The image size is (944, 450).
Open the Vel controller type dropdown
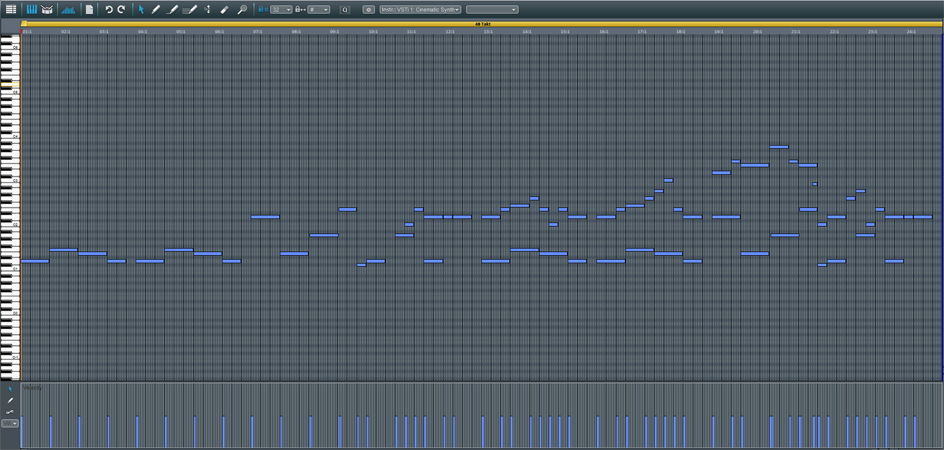click(10, 423)
